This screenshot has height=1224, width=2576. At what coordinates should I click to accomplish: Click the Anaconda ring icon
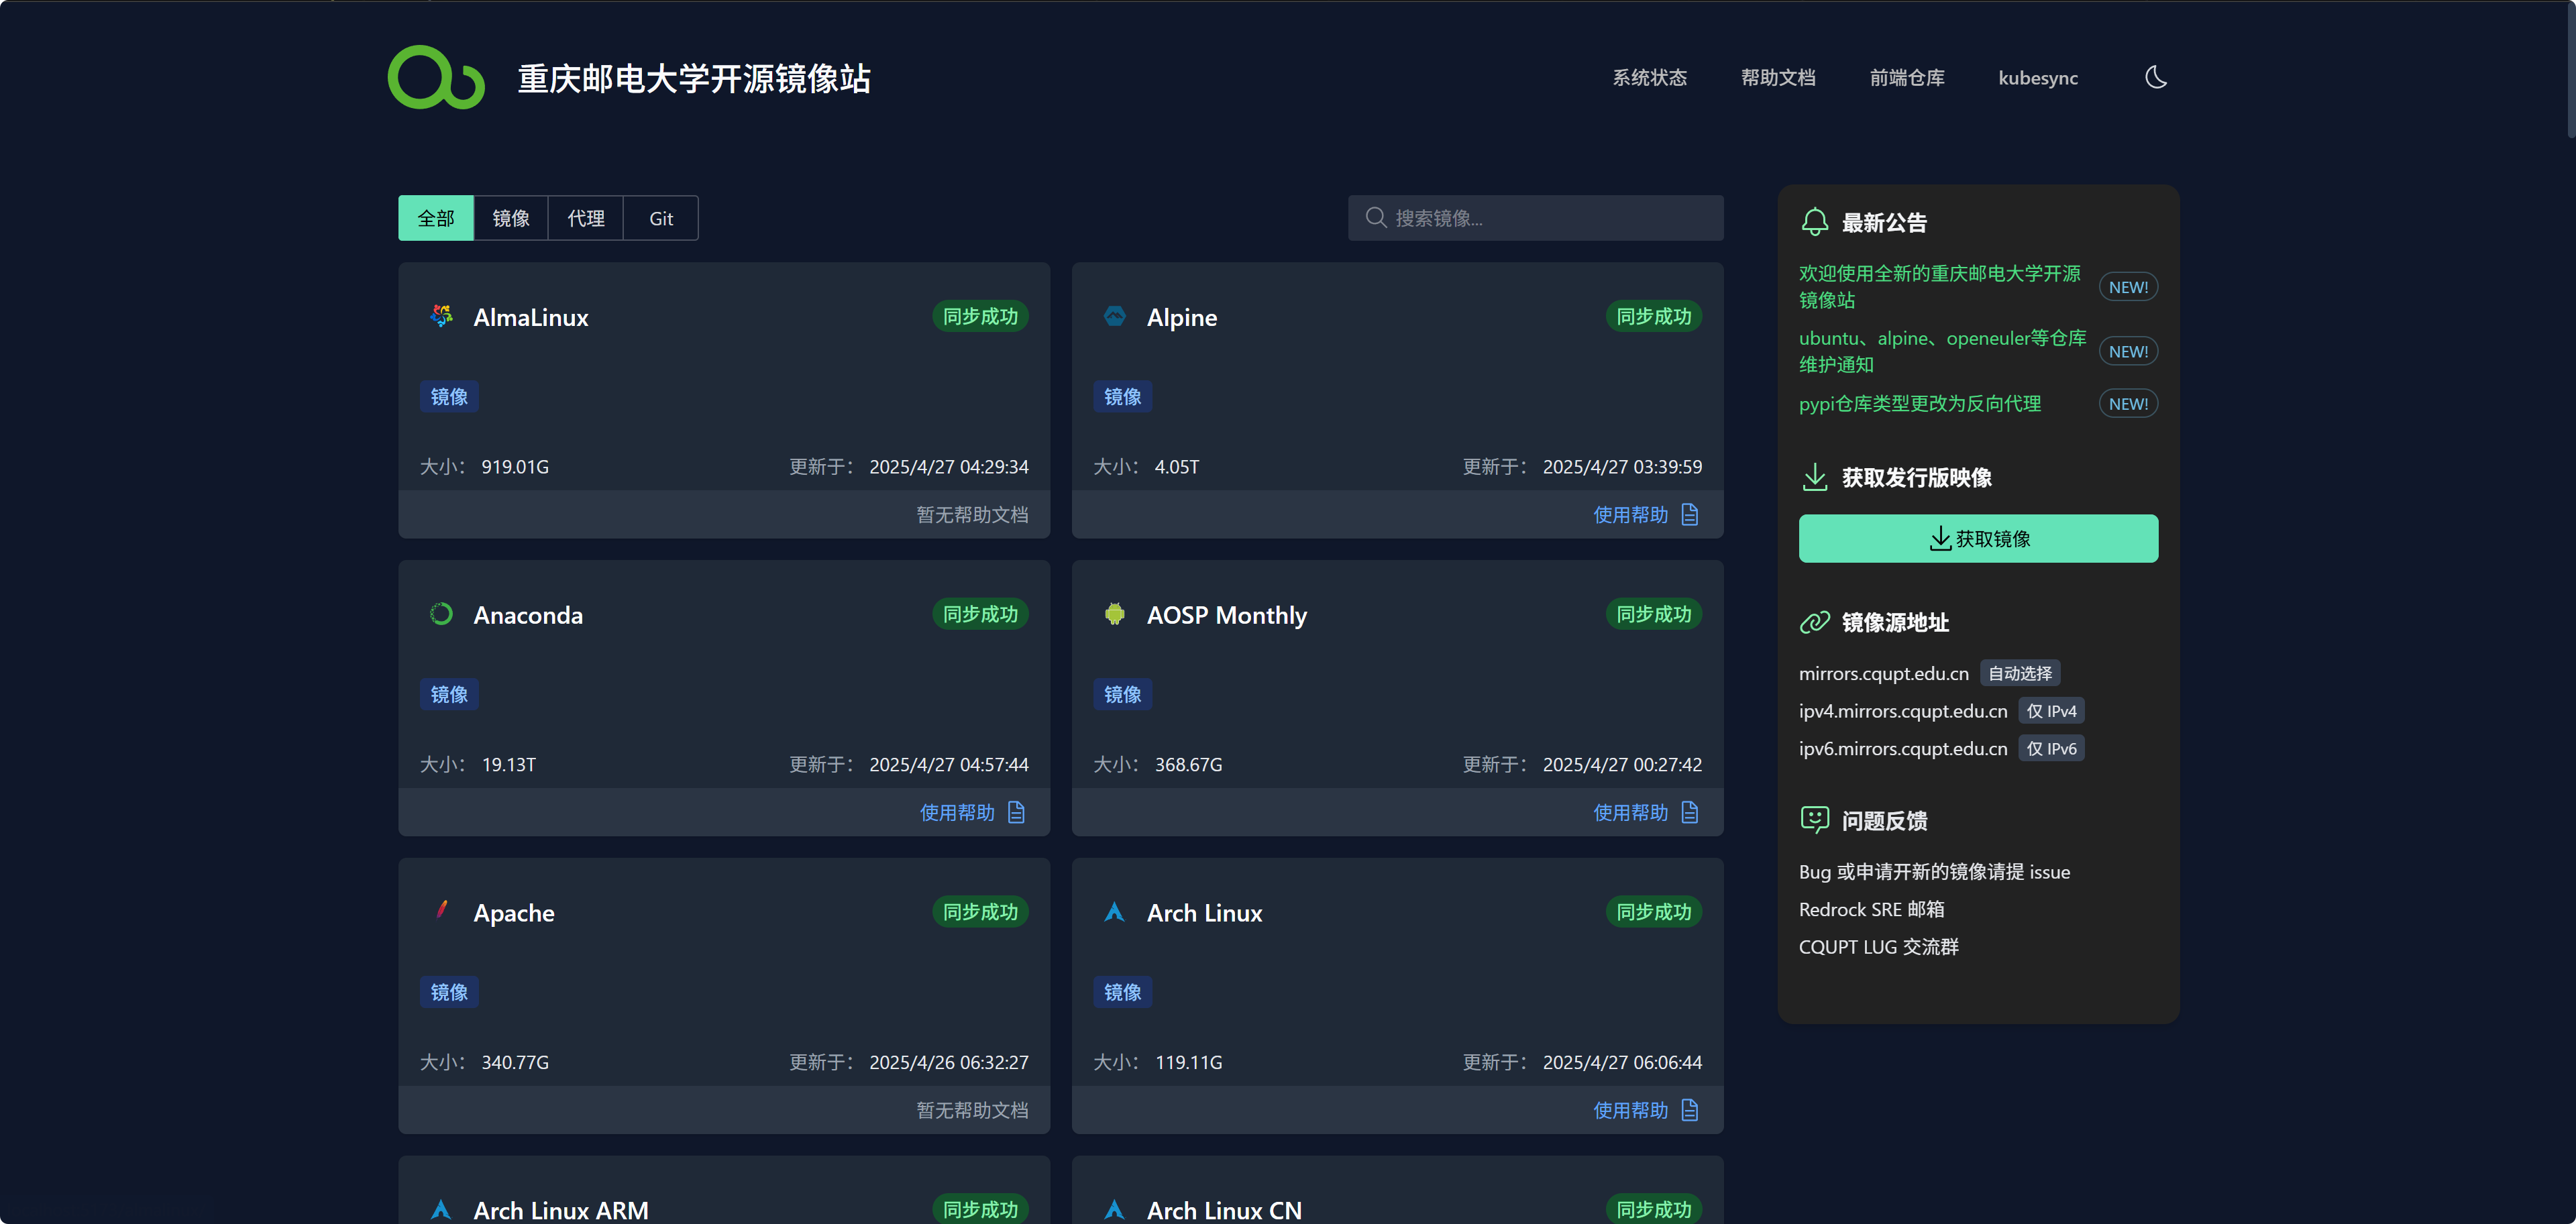click(441, 614)
